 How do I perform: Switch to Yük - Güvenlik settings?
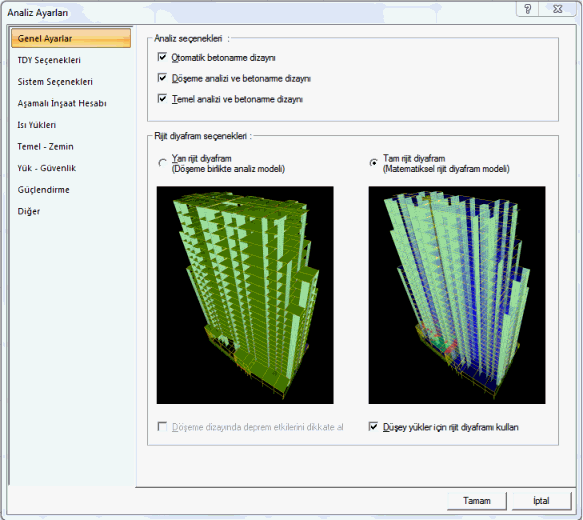pos(46,168)
